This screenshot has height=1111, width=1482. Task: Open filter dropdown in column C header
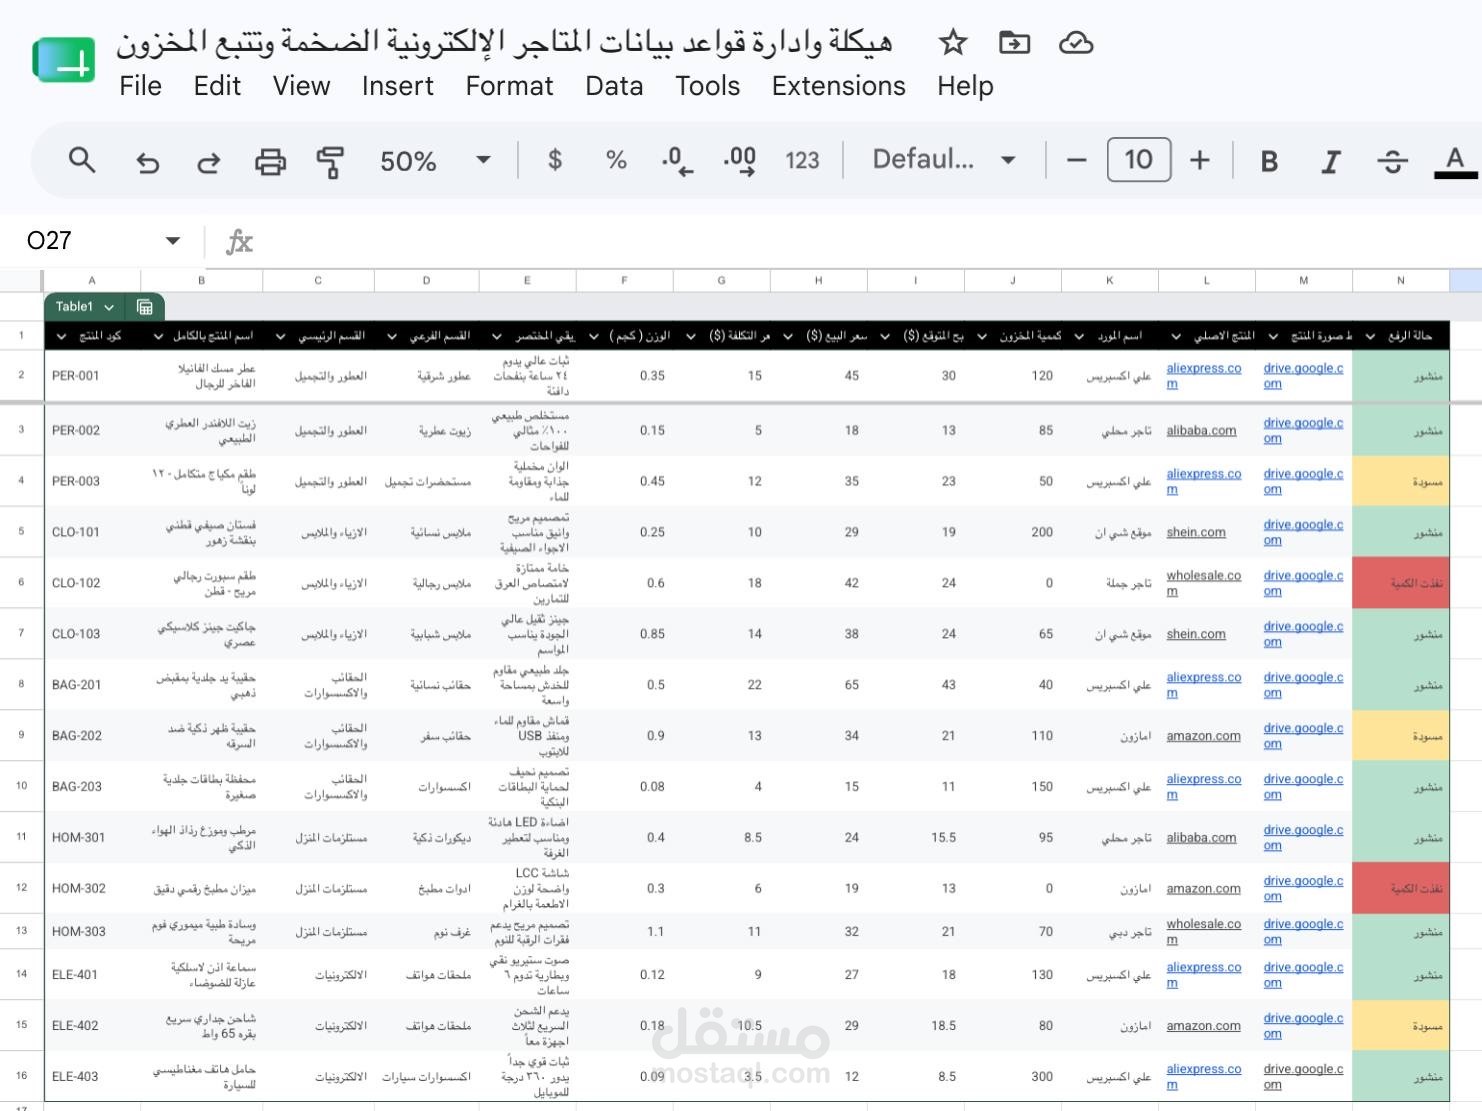pyautogui.click(x=280, y=336)
